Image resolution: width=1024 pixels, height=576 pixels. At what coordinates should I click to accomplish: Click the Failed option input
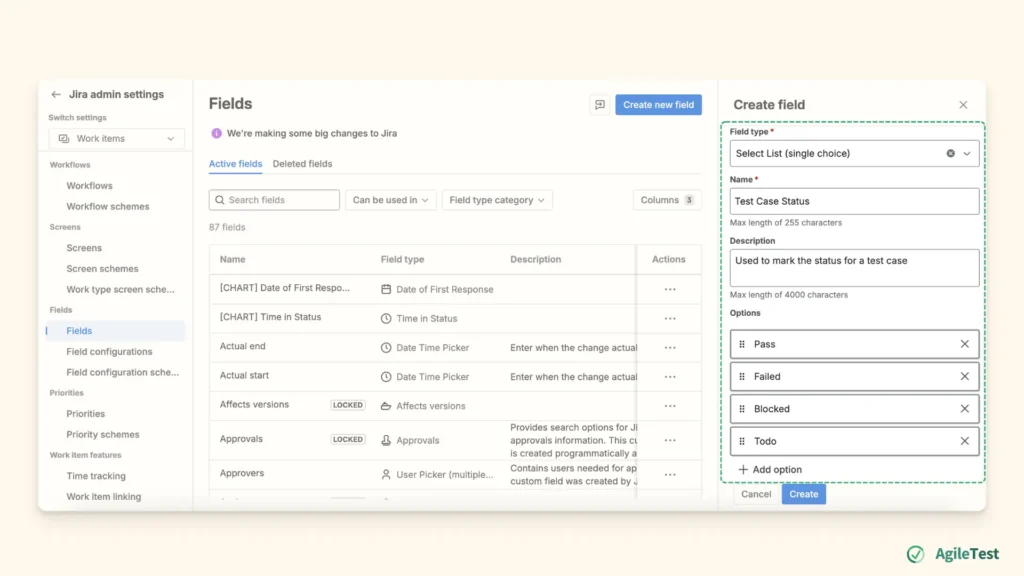click(x=854, y=376)
